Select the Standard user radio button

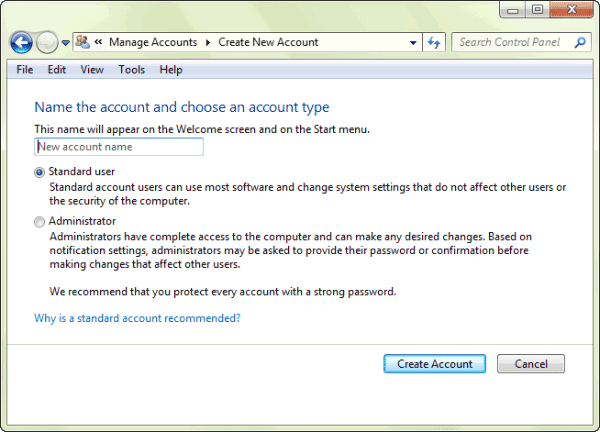(39, 172)
